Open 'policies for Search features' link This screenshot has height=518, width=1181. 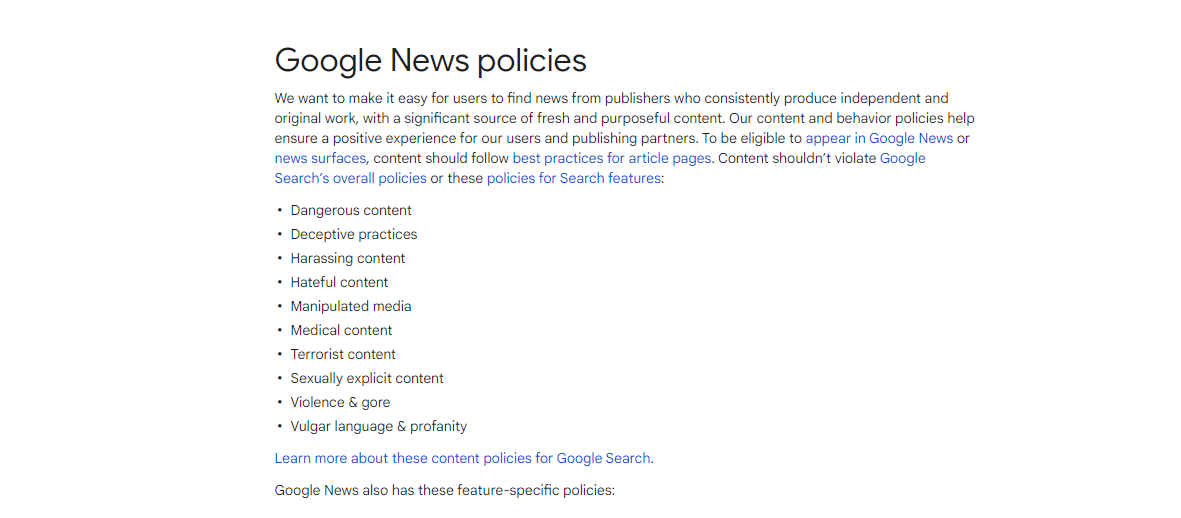(x=574, y=178)
